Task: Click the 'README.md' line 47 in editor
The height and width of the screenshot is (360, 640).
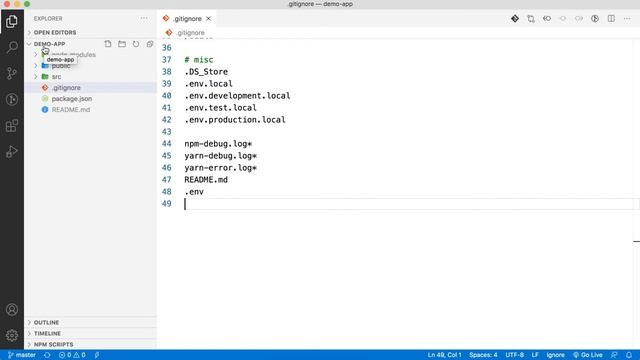Action: coord(206,180)
